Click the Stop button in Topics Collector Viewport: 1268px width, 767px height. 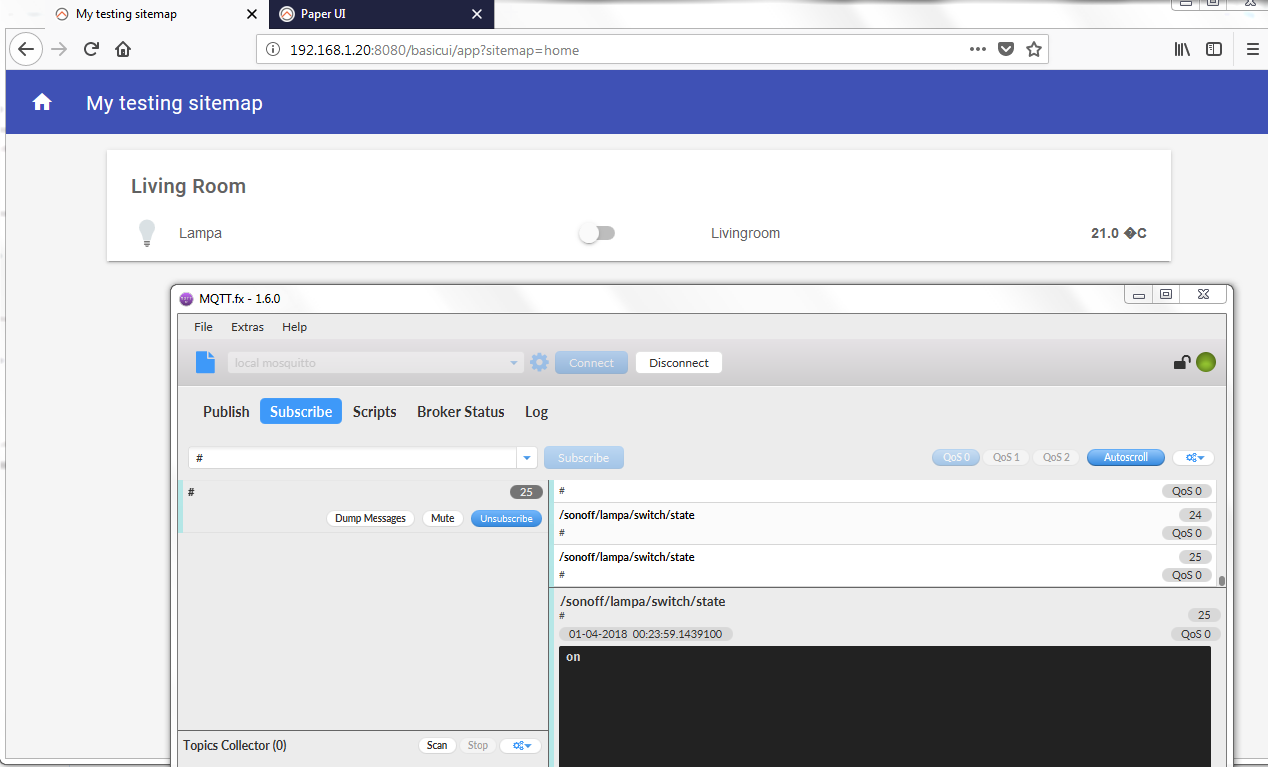pyautogui.click(x=478, y=745)
